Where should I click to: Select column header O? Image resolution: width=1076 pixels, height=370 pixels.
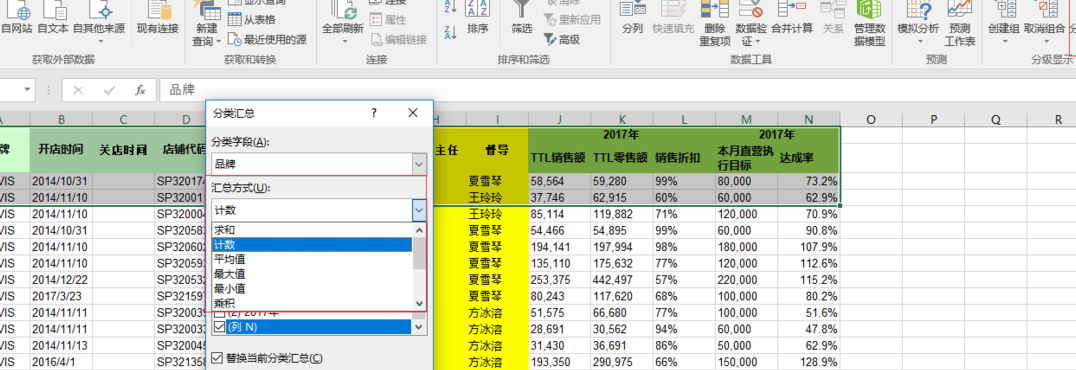[x=871, y=119]
